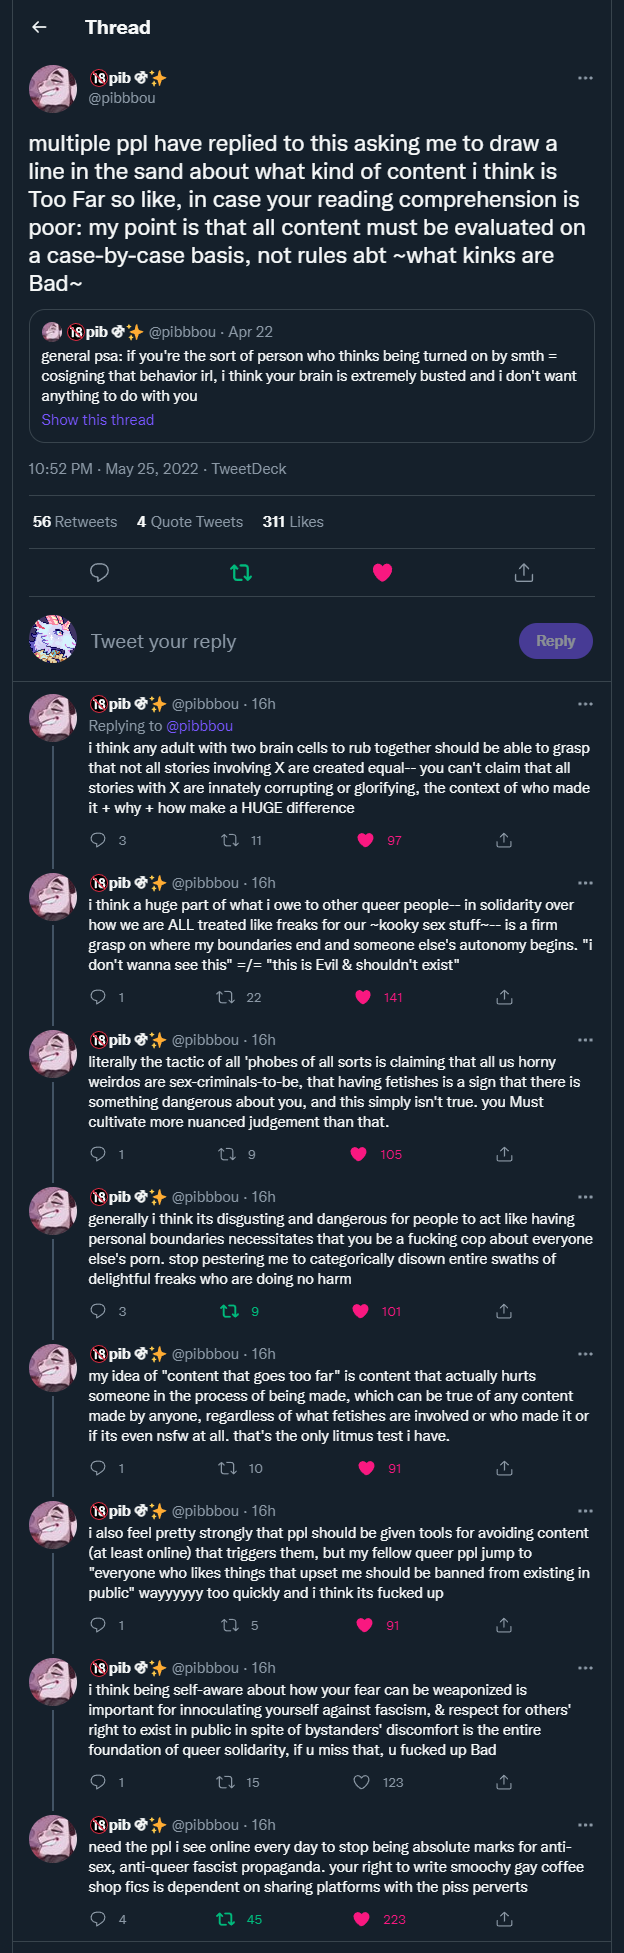Retweet the tweet showing 22 retweets

(x=226, y=997)
